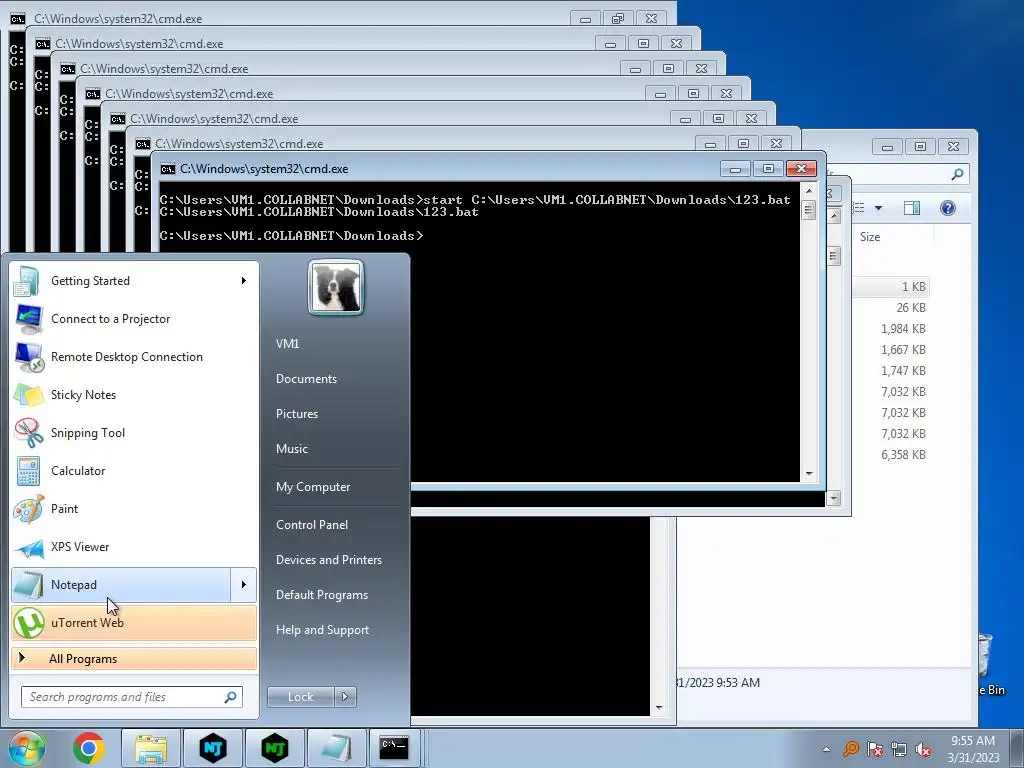This screenshot has width=1024, height=768.
Task: Open Calculator from Start menu
Action: (x=134, y=470)
